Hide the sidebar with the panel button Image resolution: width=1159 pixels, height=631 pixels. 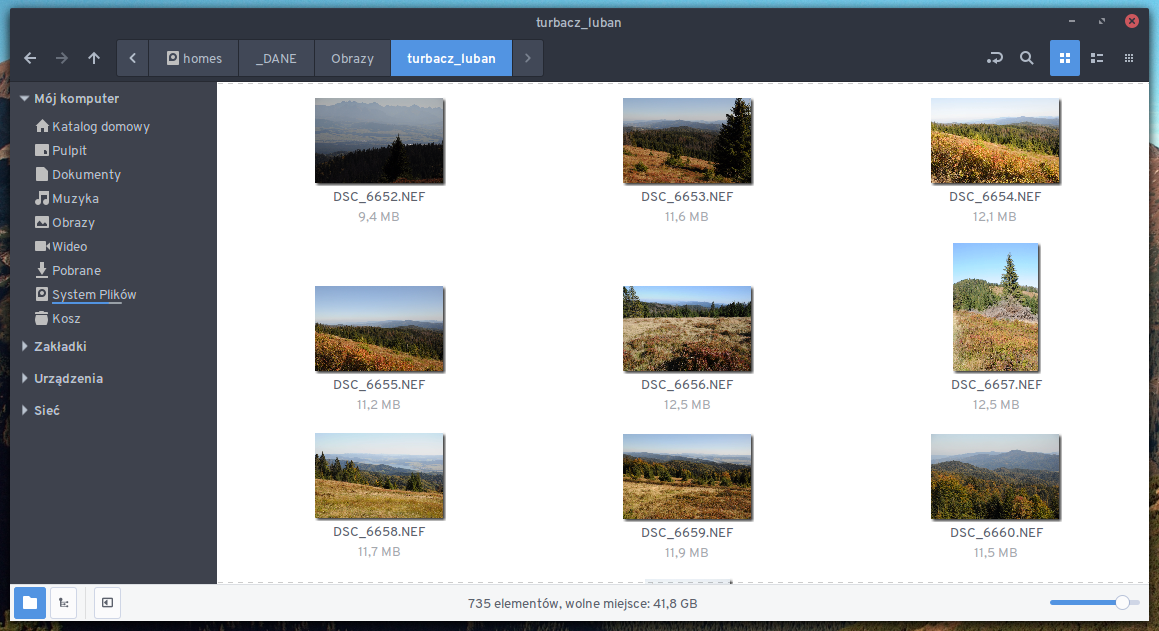pyautogui.click(x=107, y=603)
